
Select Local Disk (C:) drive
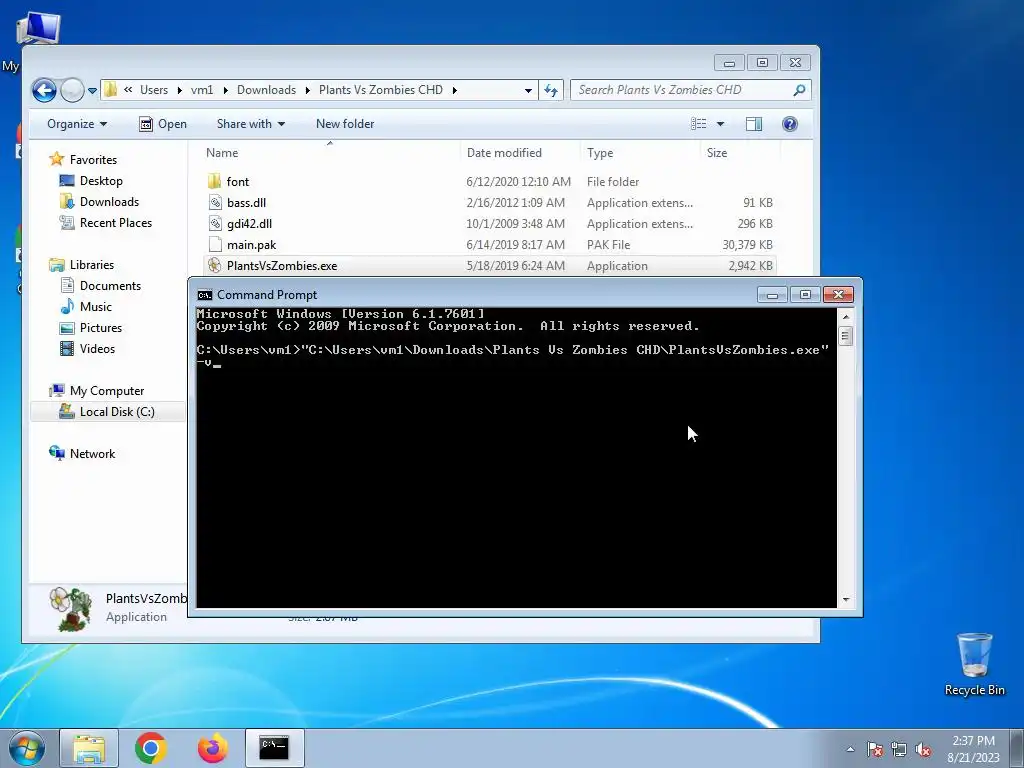pos(117,411)
